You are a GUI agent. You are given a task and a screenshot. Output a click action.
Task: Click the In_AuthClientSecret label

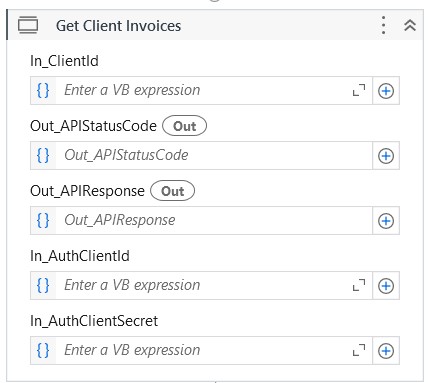pos(94,321)
